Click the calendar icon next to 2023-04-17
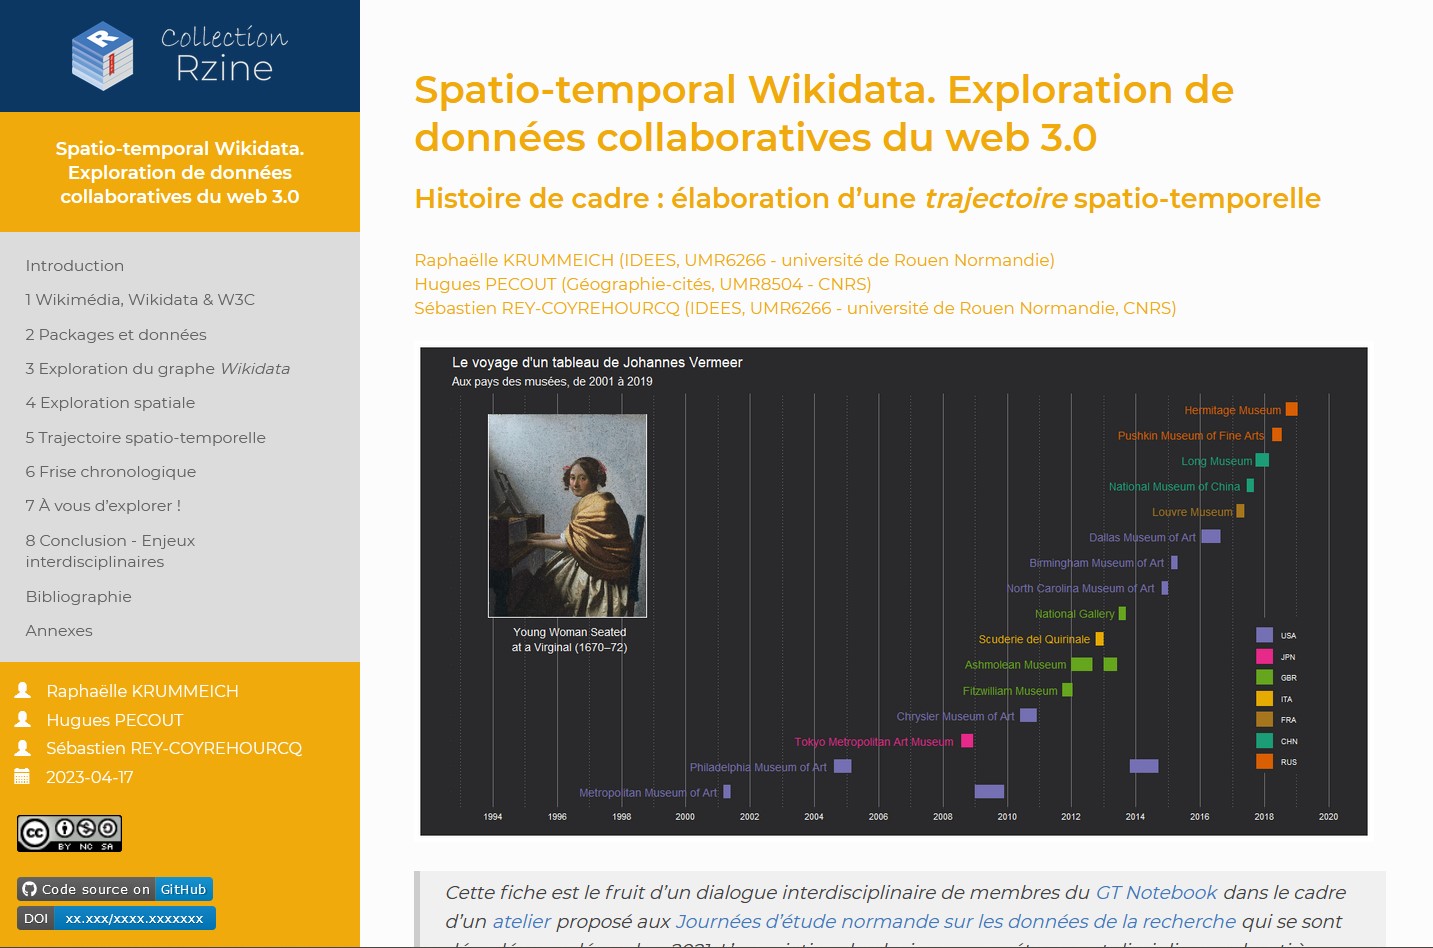Viewport: 1433px width, 948px height. coord(23,776)
